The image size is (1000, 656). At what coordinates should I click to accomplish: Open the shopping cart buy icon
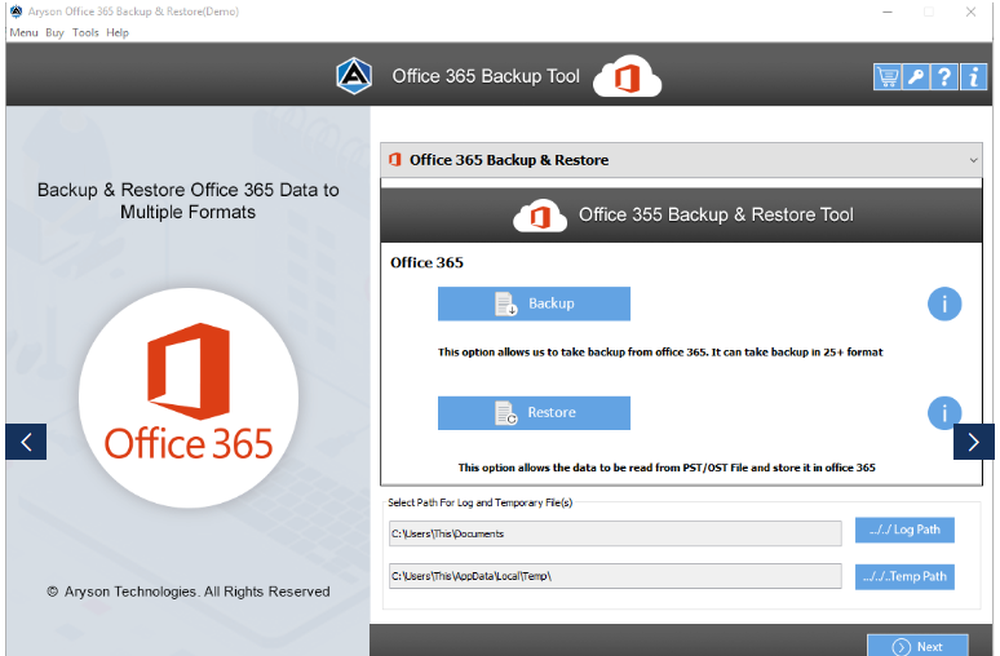(887, 77)
